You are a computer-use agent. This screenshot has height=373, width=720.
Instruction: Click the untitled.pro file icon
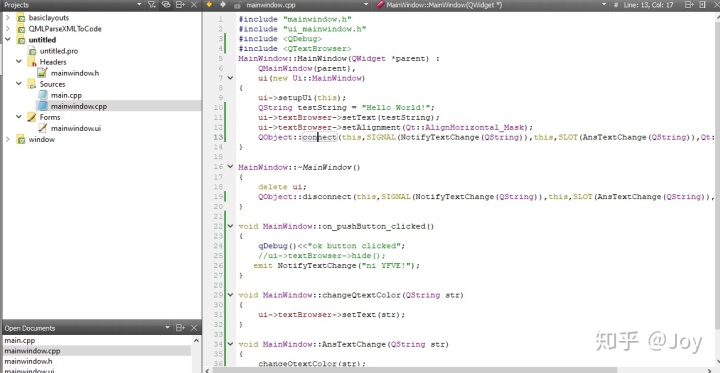(32, 51)
